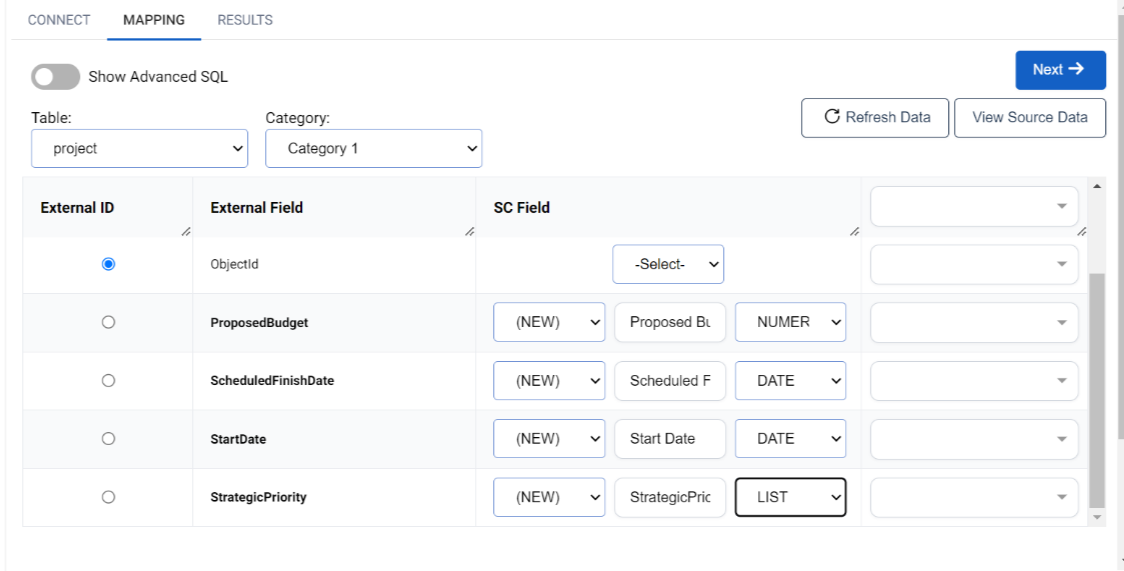Click the StrategicPric name input field
Image resolution: width=1124 pixels, height=571 pixels.
(x=670, y=496)
